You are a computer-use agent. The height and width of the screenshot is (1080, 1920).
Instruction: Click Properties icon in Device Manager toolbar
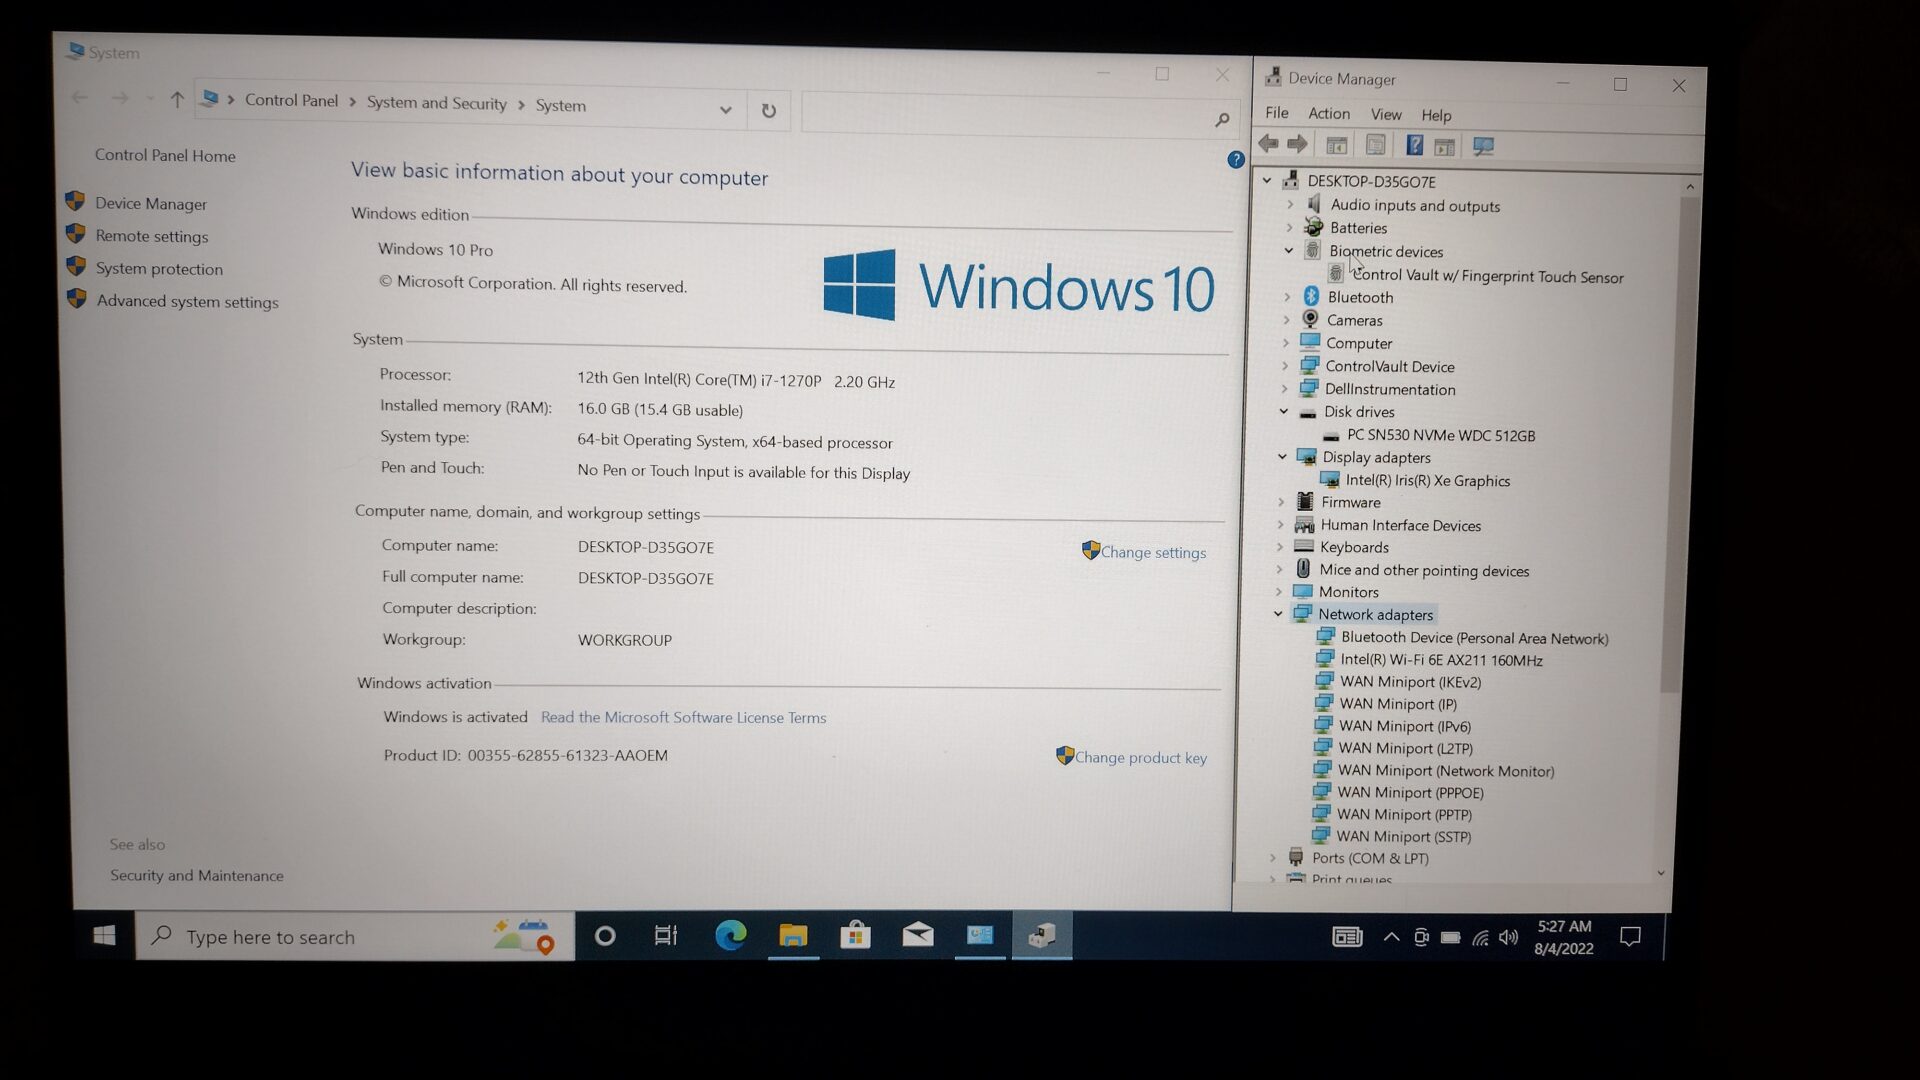[1376, 145]
